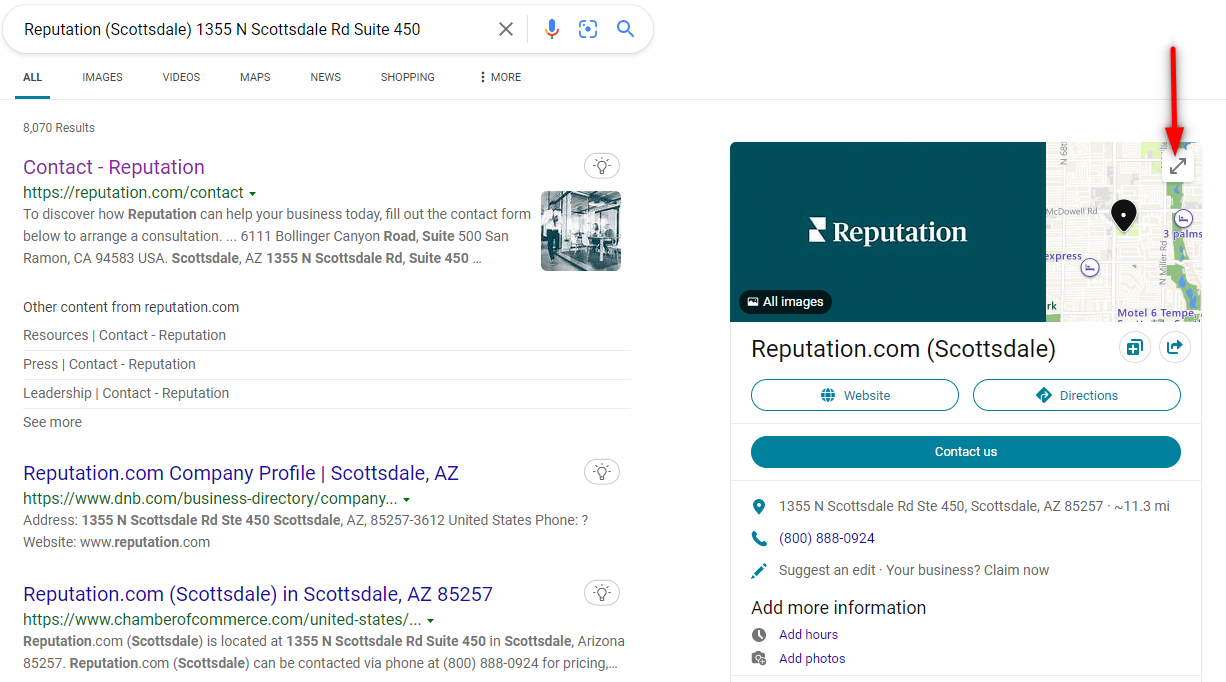
Task: Activate voice search with the microphone icon
Action: pos(551,29)
